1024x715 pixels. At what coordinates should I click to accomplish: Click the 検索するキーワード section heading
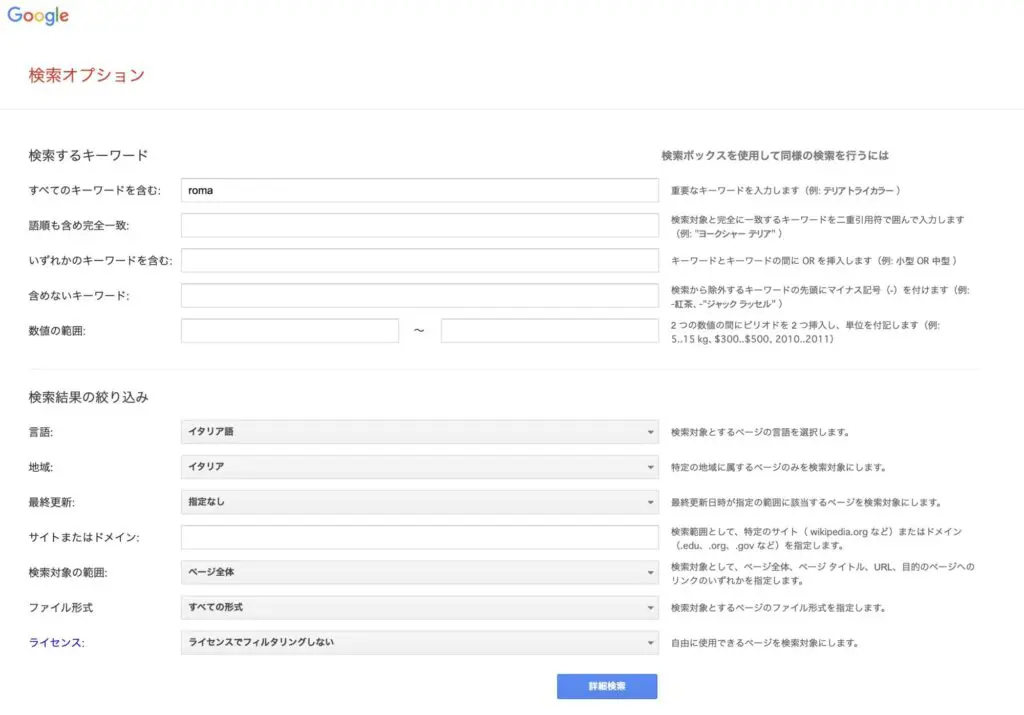[88, 155]
